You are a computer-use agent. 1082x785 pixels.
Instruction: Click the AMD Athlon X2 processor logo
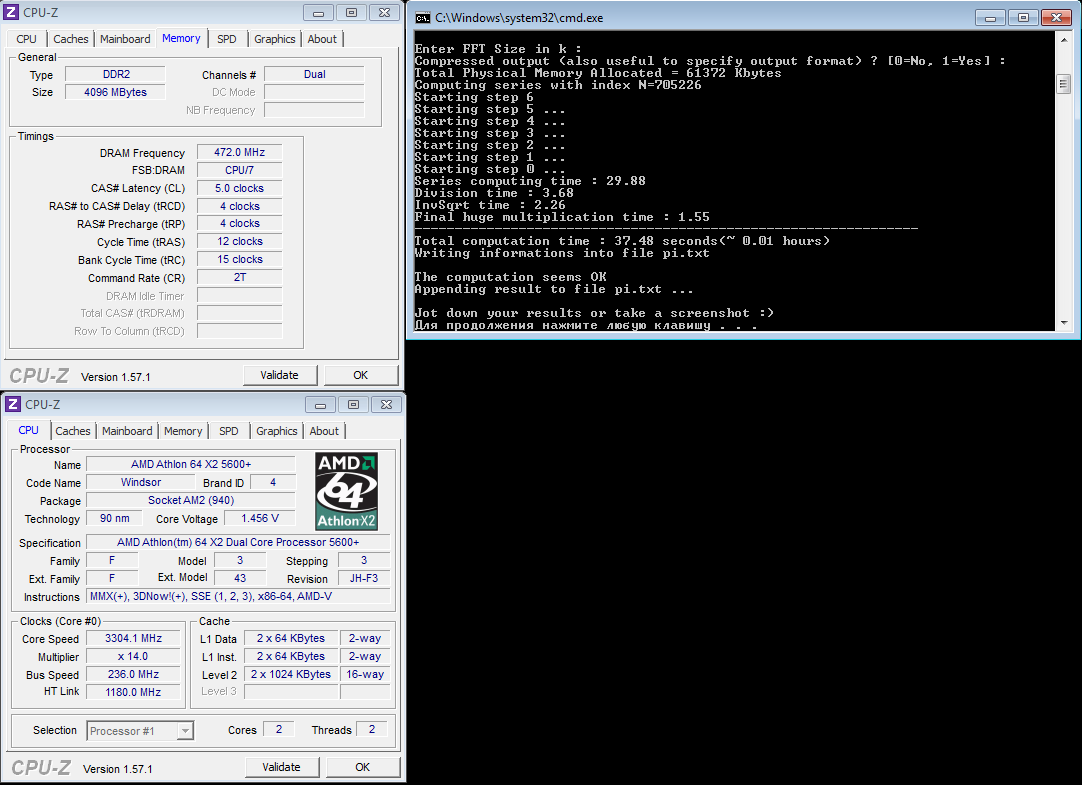pyautogui.click(x=346, y=491)
